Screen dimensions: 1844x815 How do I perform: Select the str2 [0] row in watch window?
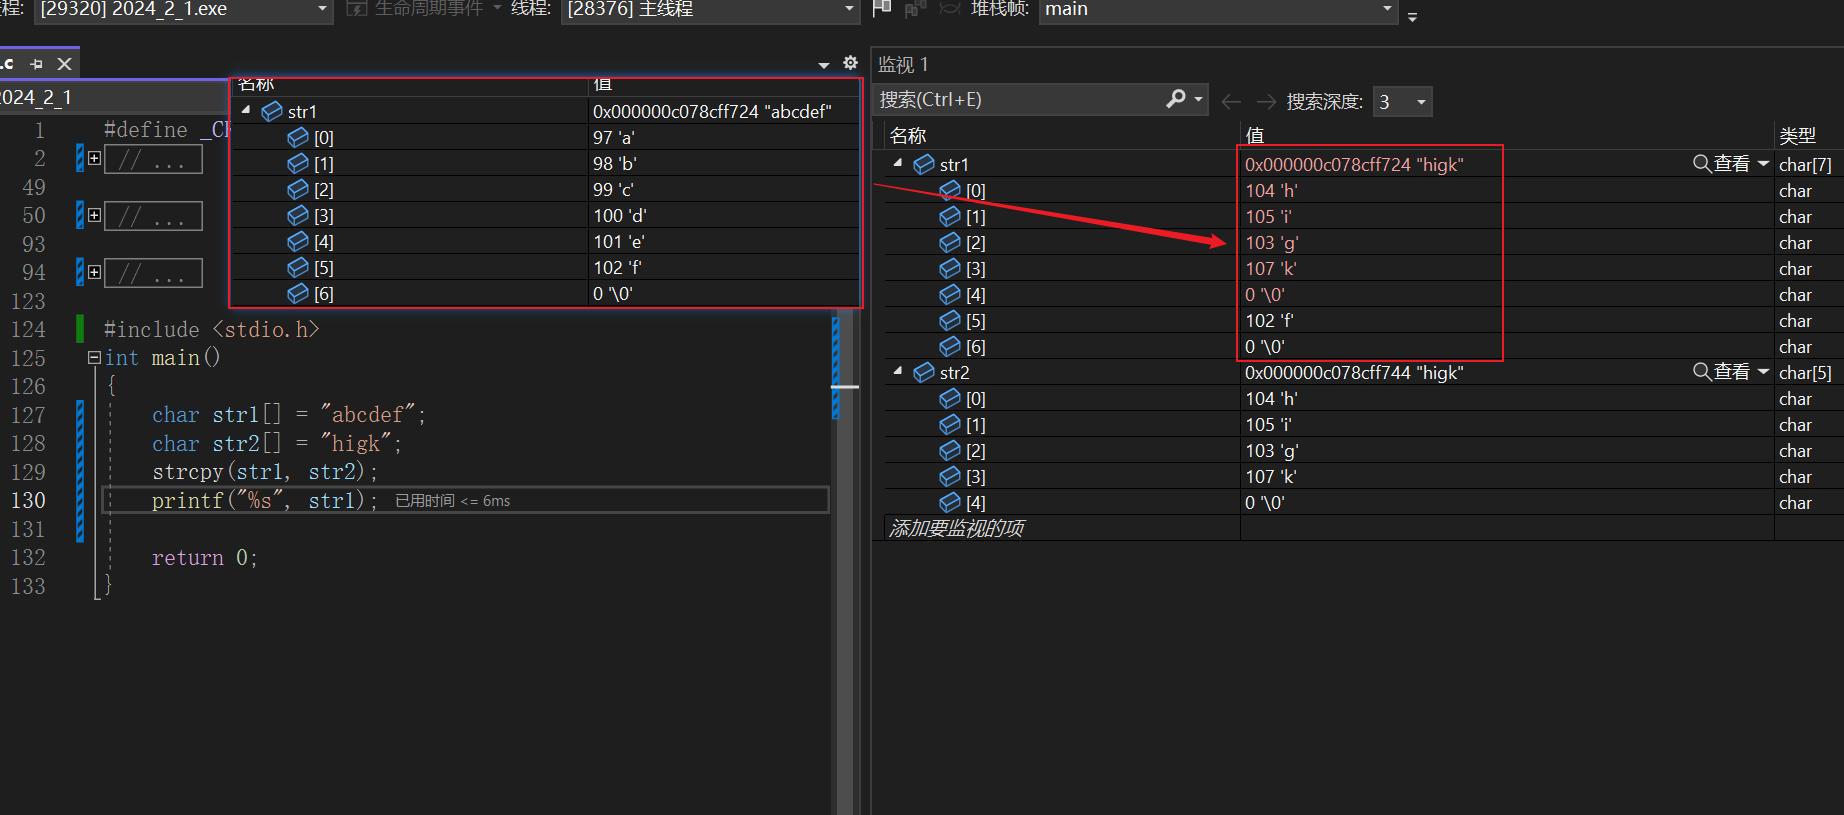click(1364, 398)
